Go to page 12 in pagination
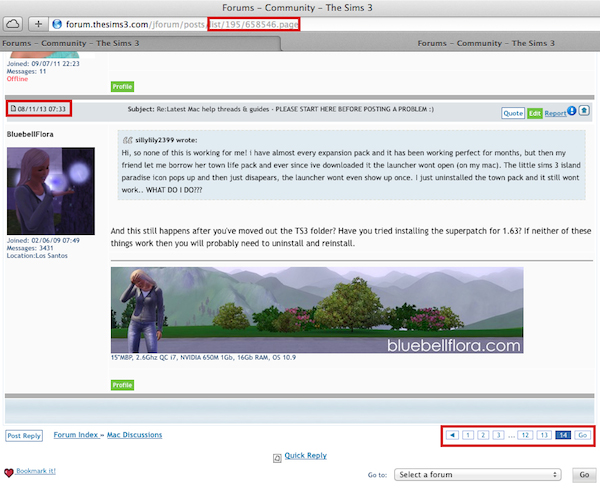 point(525,435)
